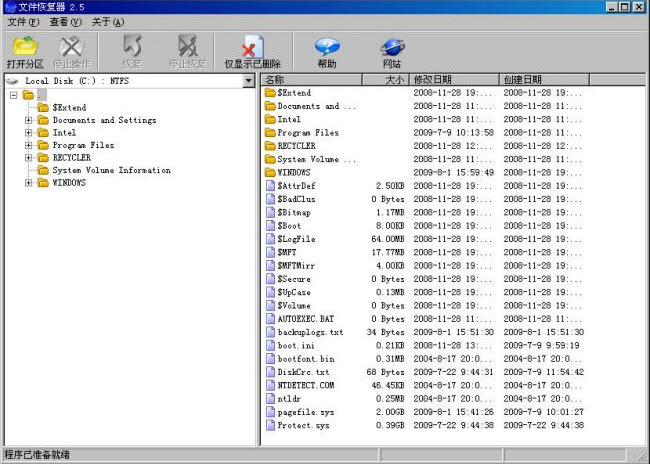
Task: Click the 打开分区 open partition icon
Action: [25, 46]
